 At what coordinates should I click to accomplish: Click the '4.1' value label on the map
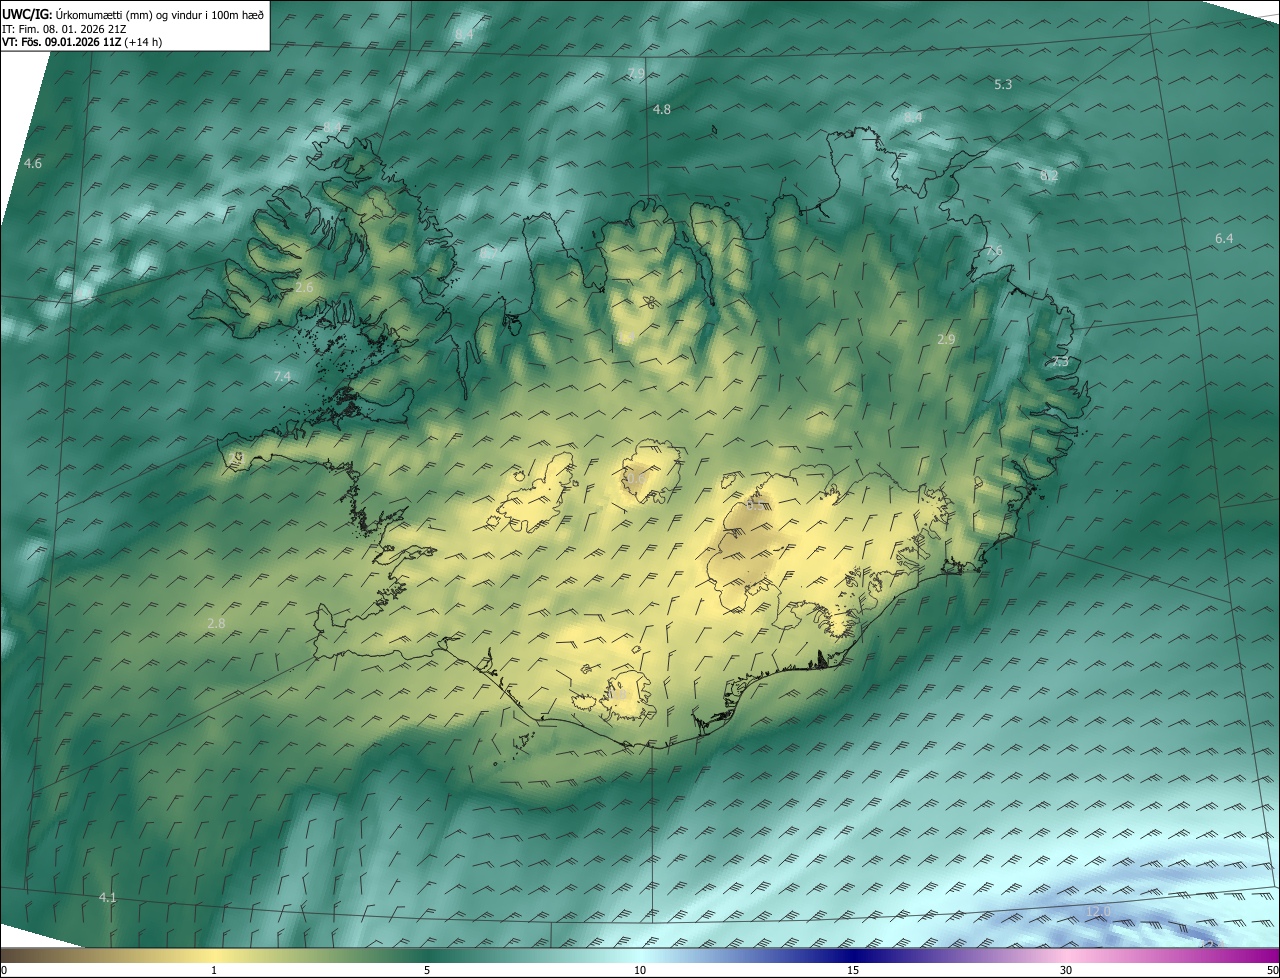tap(107, 898)
